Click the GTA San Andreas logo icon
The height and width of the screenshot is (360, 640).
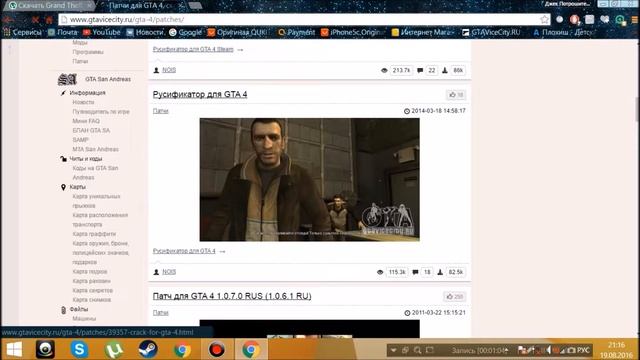pyautogui.click(x=67, y=79)
